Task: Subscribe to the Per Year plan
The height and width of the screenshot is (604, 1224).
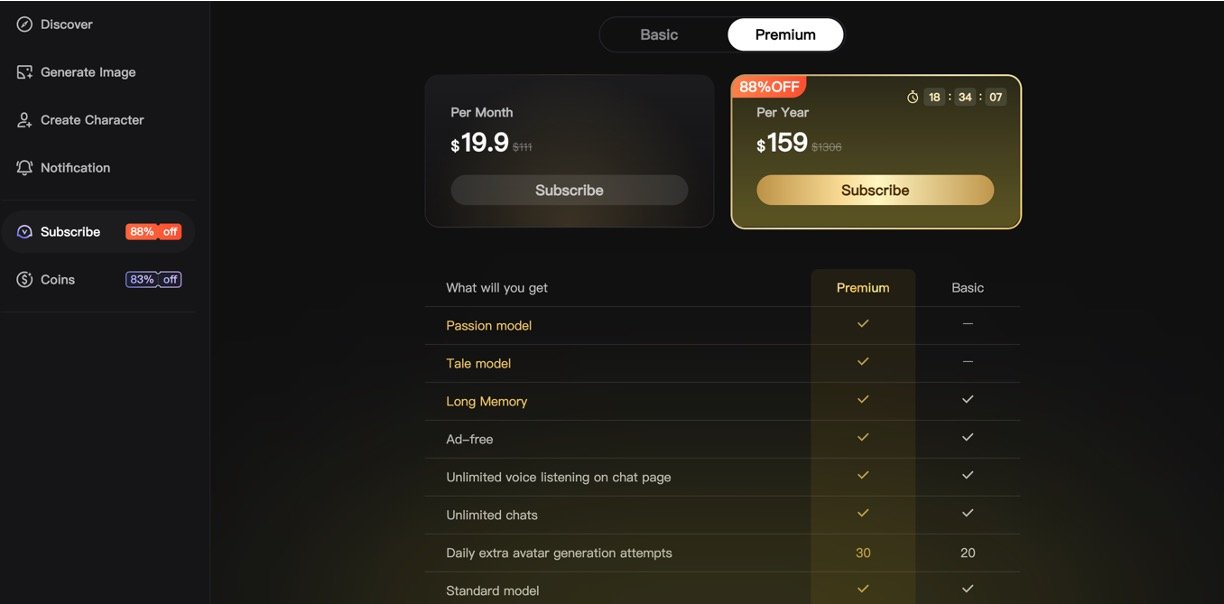Action: coord(875,190)
